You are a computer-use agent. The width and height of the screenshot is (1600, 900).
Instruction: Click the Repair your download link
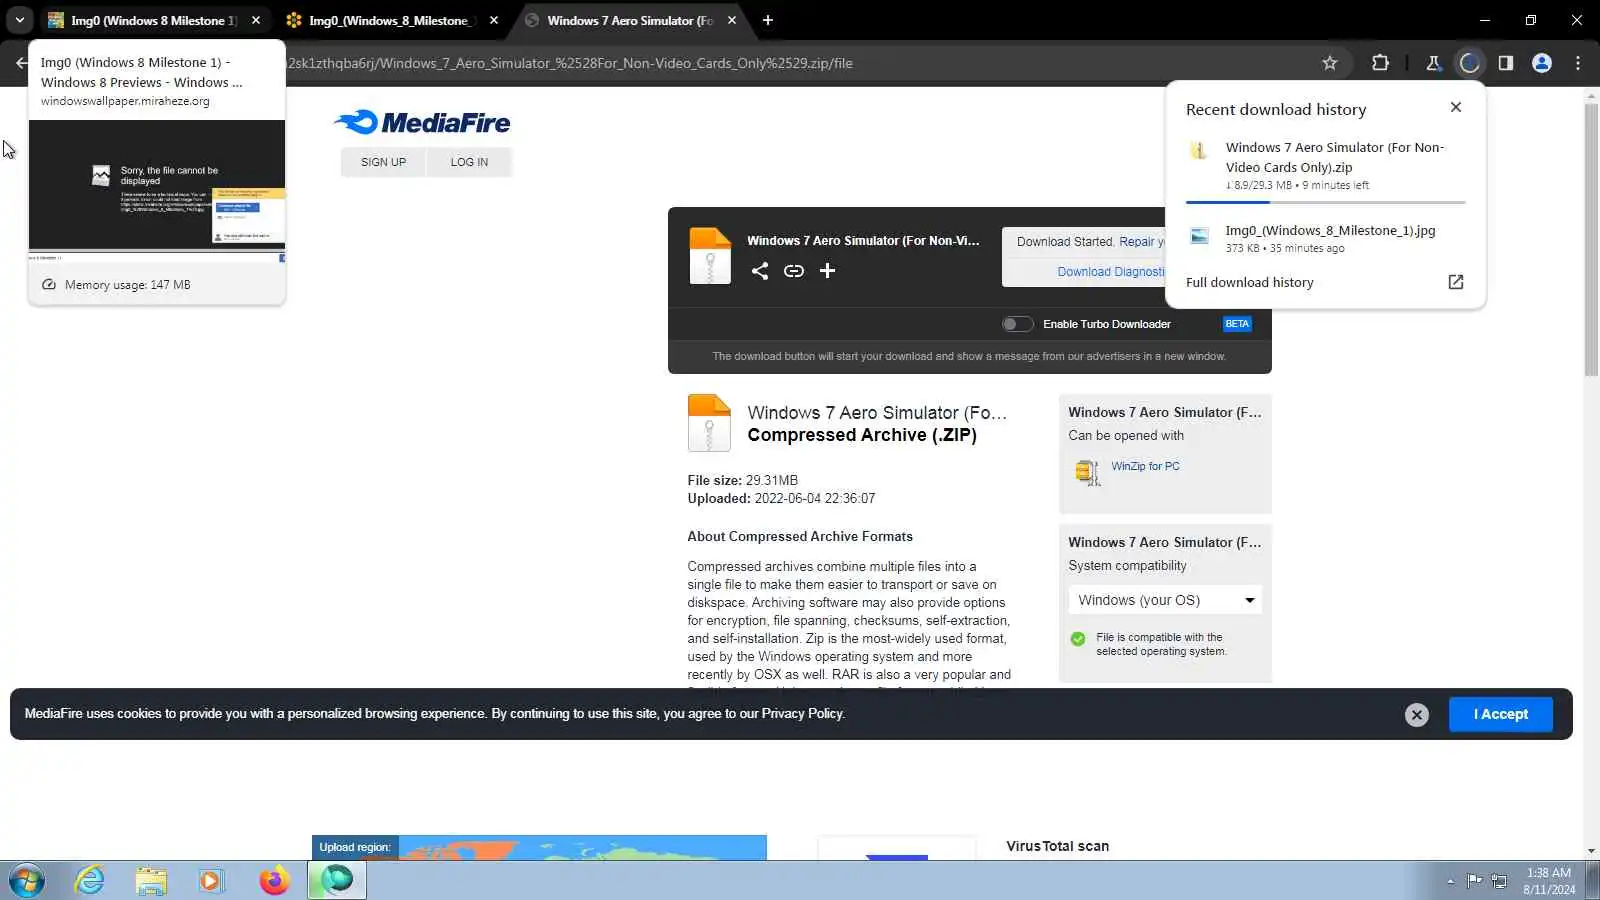point(1142,242)
